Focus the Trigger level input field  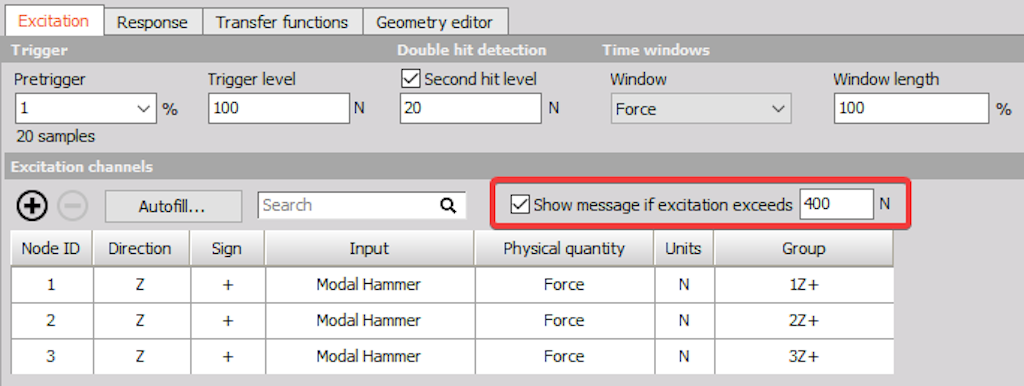tap(280, 108)
